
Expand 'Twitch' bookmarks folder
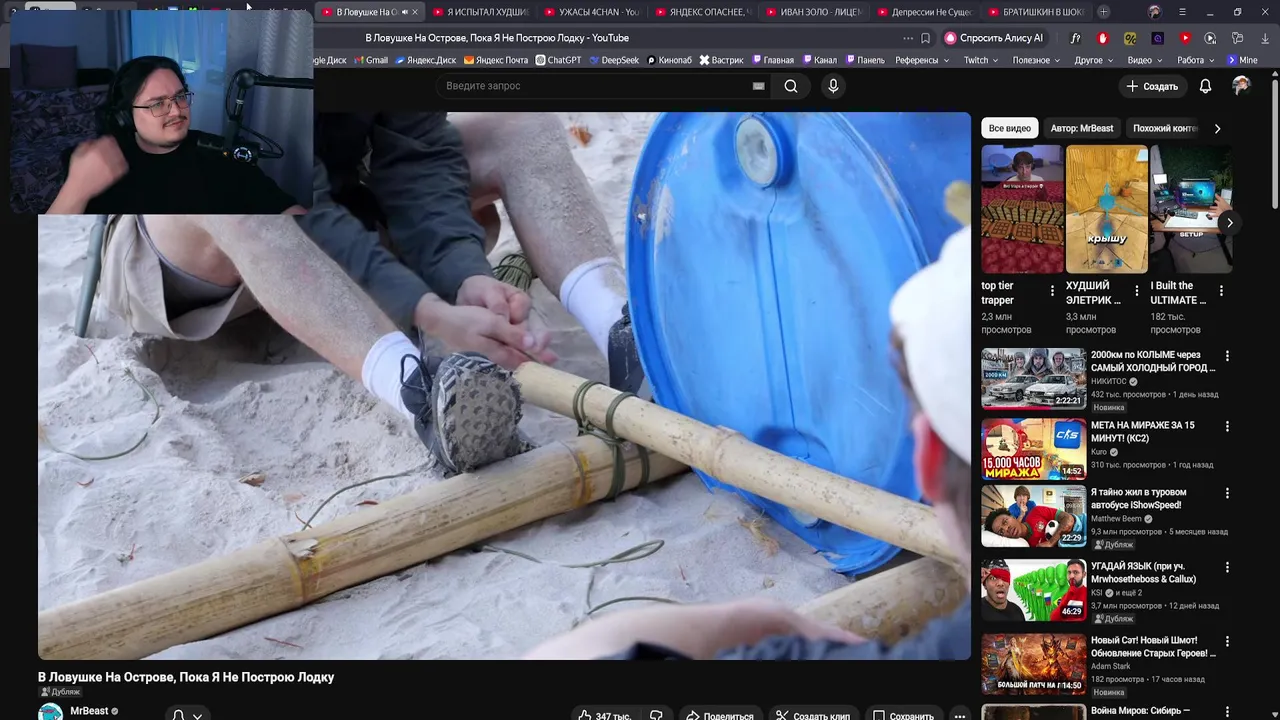pos(980,60)
